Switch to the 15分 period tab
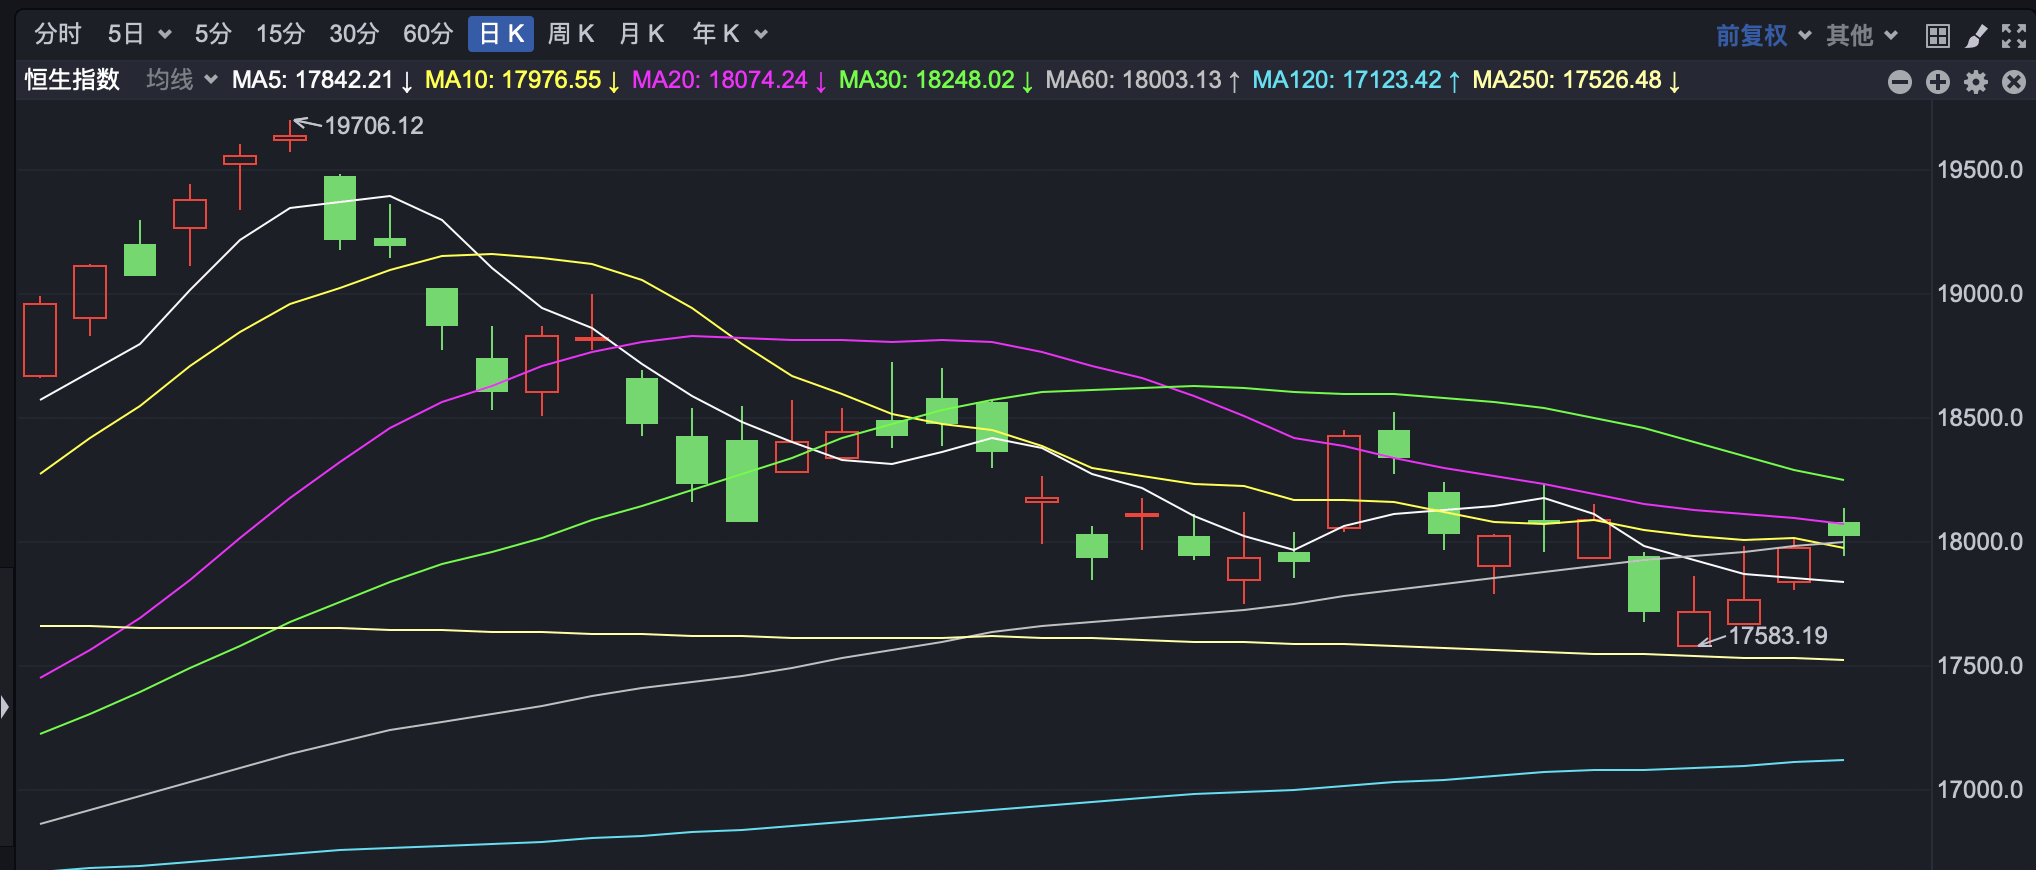Screen dimensions: 2036x870 (x=280, y=34)
